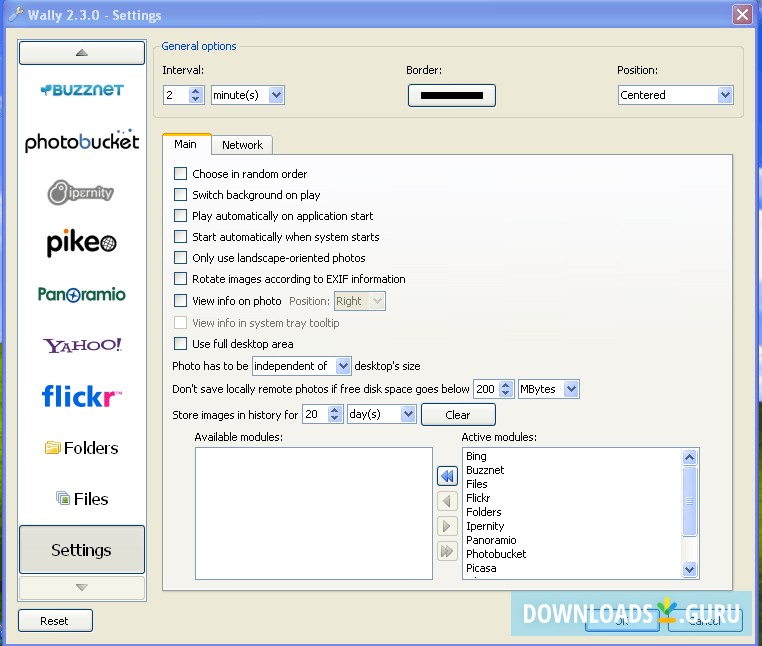Screen dimensions: 762x646
Task: Select the Flickr module logo
Action: (82, 396)
